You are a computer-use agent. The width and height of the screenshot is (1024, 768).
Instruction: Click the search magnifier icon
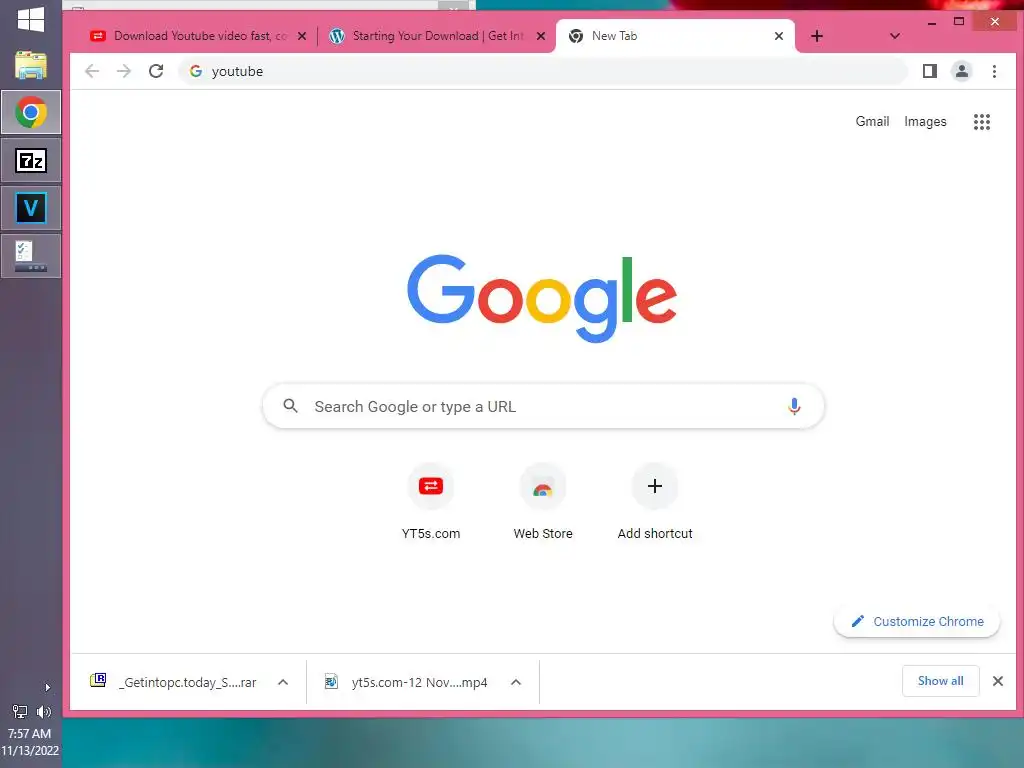(x=291, y=406)
